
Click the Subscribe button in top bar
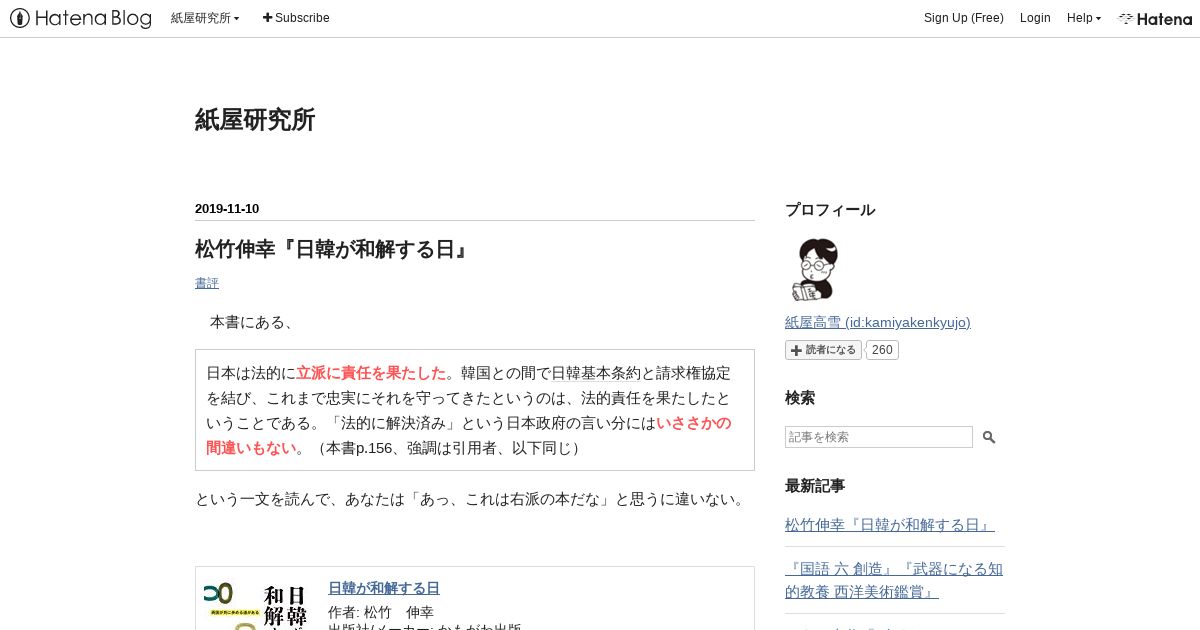(x=296, y=18)
